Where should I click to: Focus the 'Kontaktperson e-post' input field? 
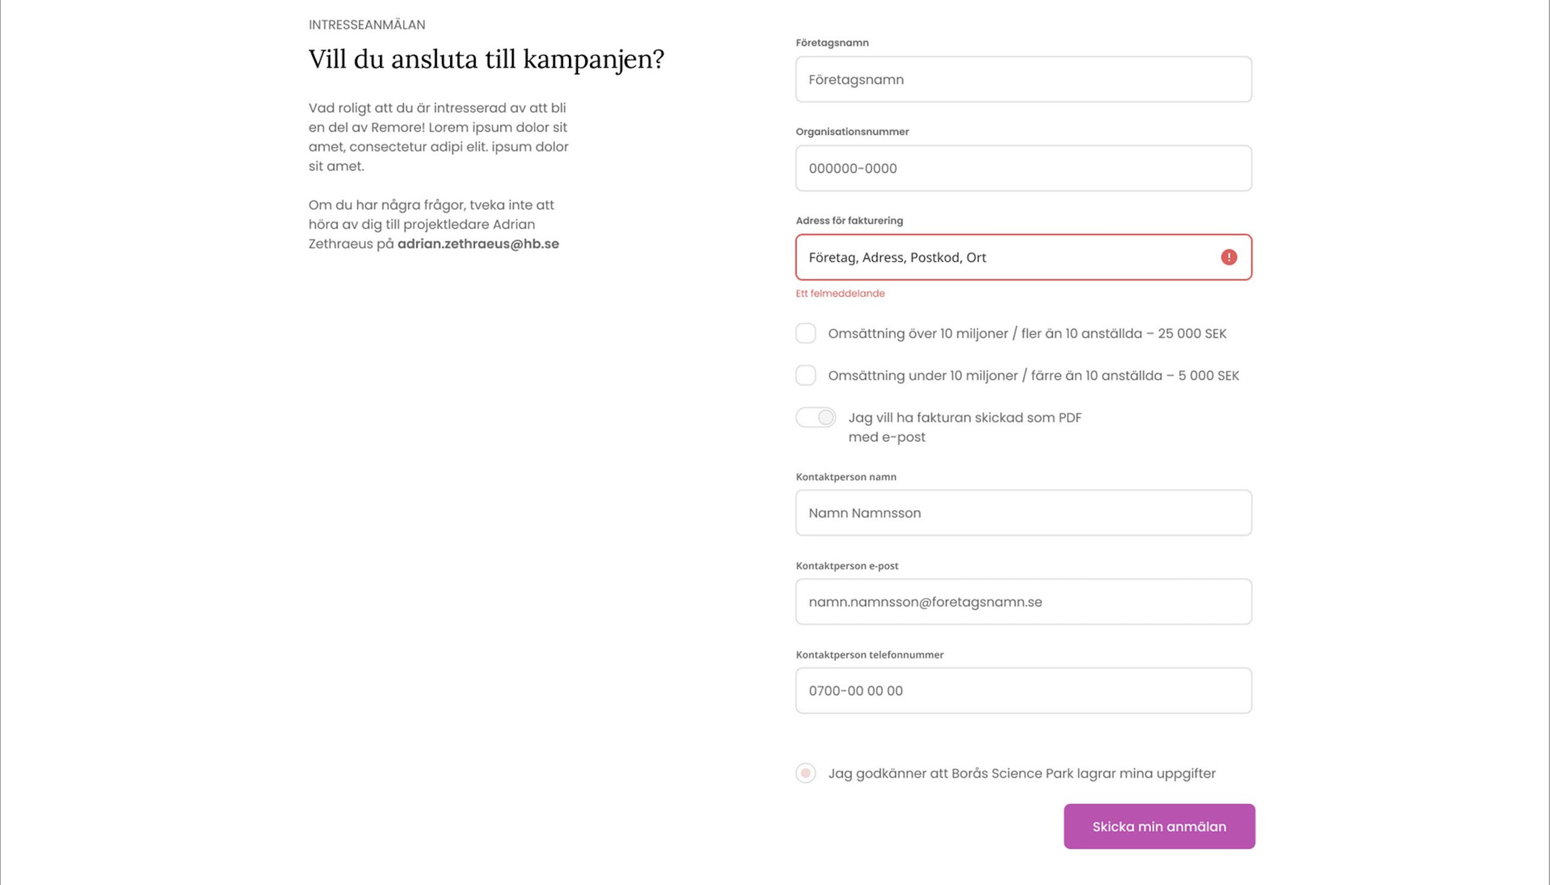click(x=1023, y=602)
